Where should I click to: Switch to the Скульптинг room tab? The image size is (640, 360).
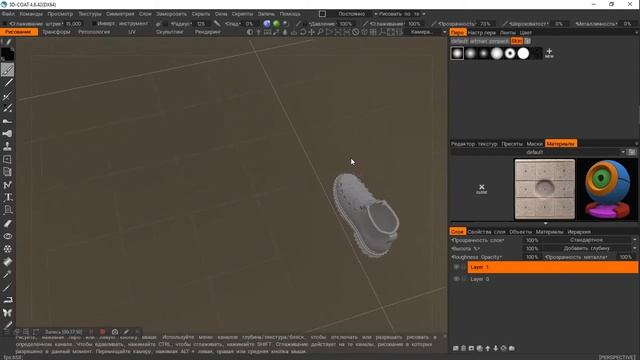tap(169, 32)
